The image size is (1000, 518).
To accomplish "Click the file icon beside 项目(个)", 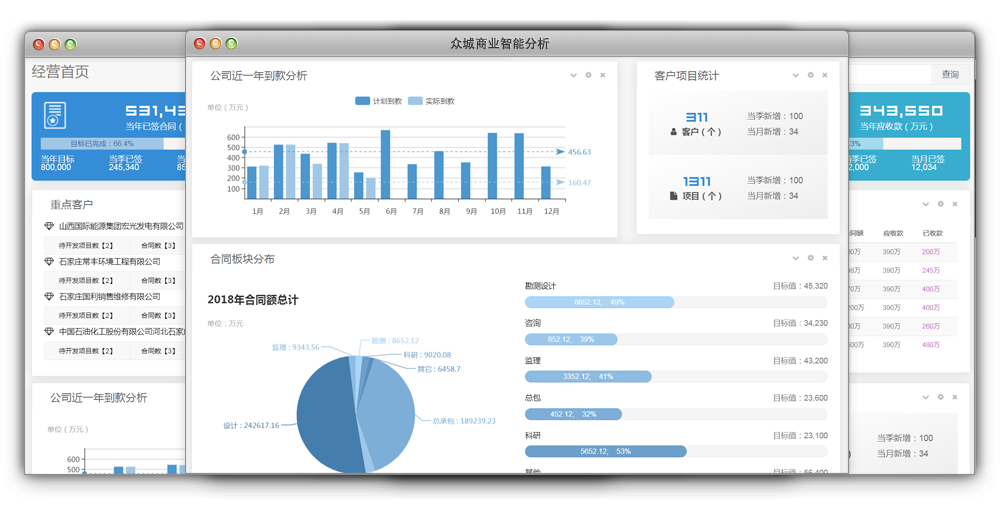I will click(x=674, y=196).
